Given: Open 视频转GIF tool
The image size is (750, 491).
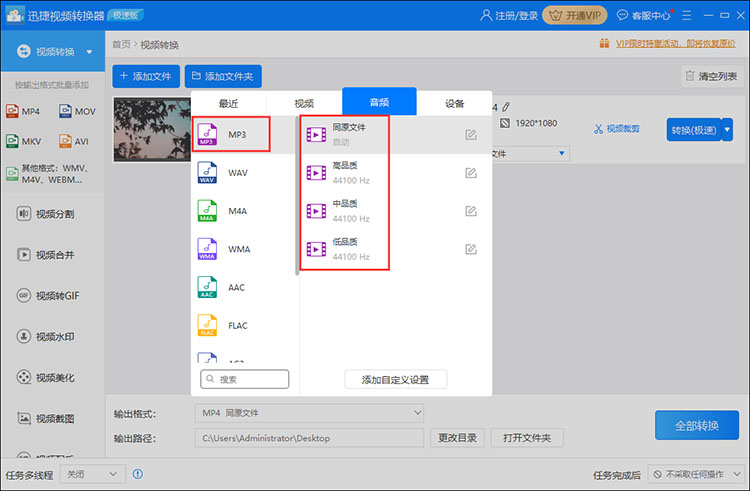Looking at the screenshot, I should [x=48, y=295].
